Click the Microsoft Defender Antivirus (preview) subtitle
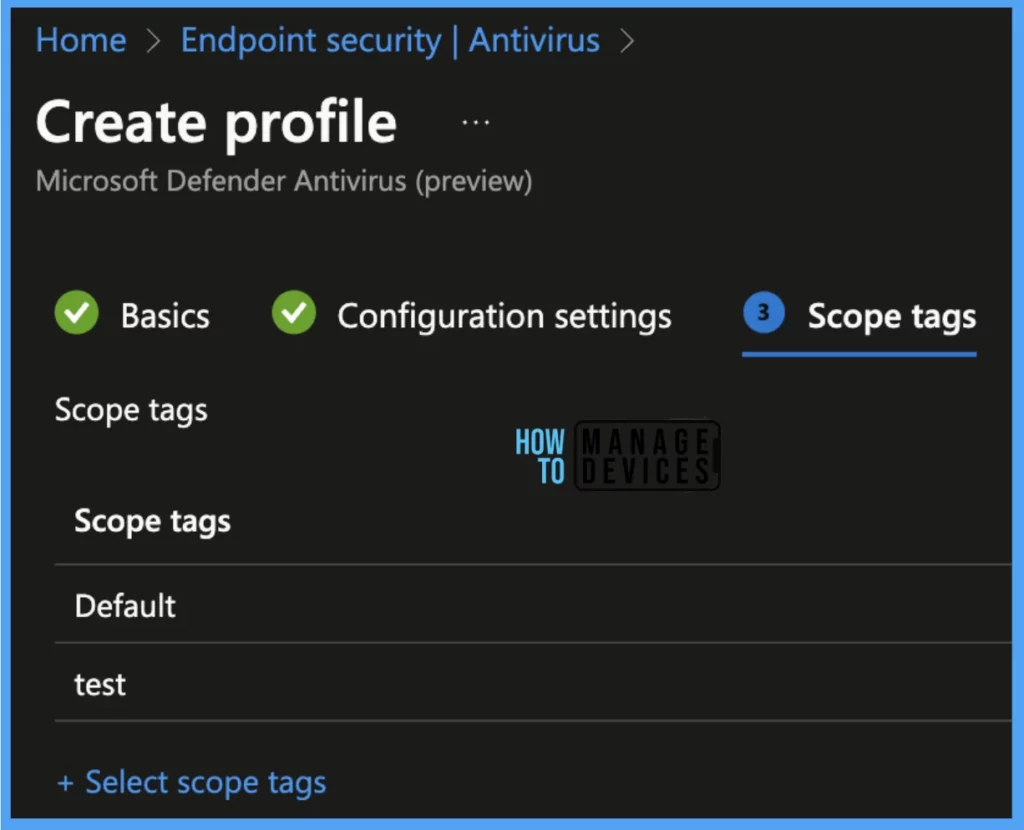Viewport: 1024px width, 830px height. click(284, 182)
